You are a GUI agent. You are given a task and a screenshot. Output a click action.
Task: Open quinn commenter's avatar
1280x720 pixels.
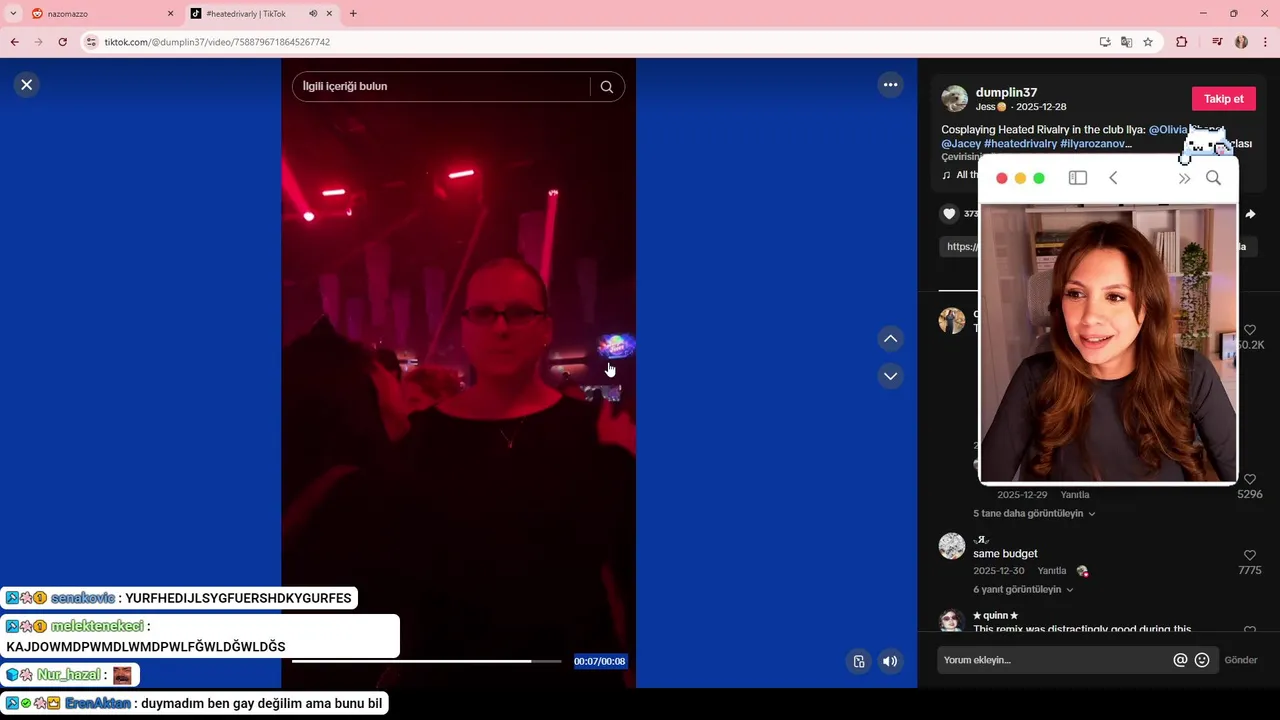952,620
